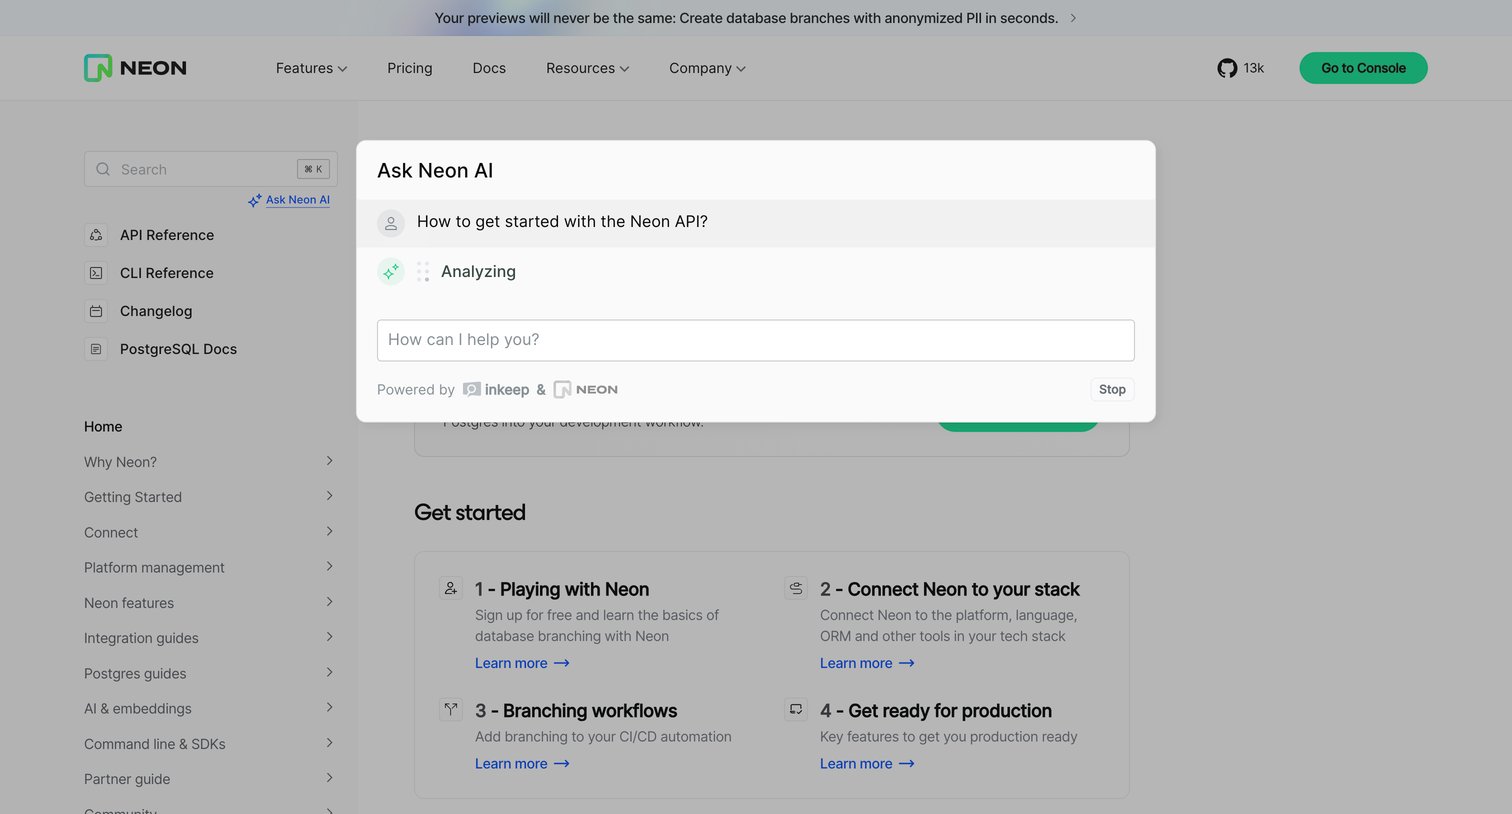Screen dimensions: 1512x814
Task: Stop the AI response generation
Action: click(x=1112, y=389)
